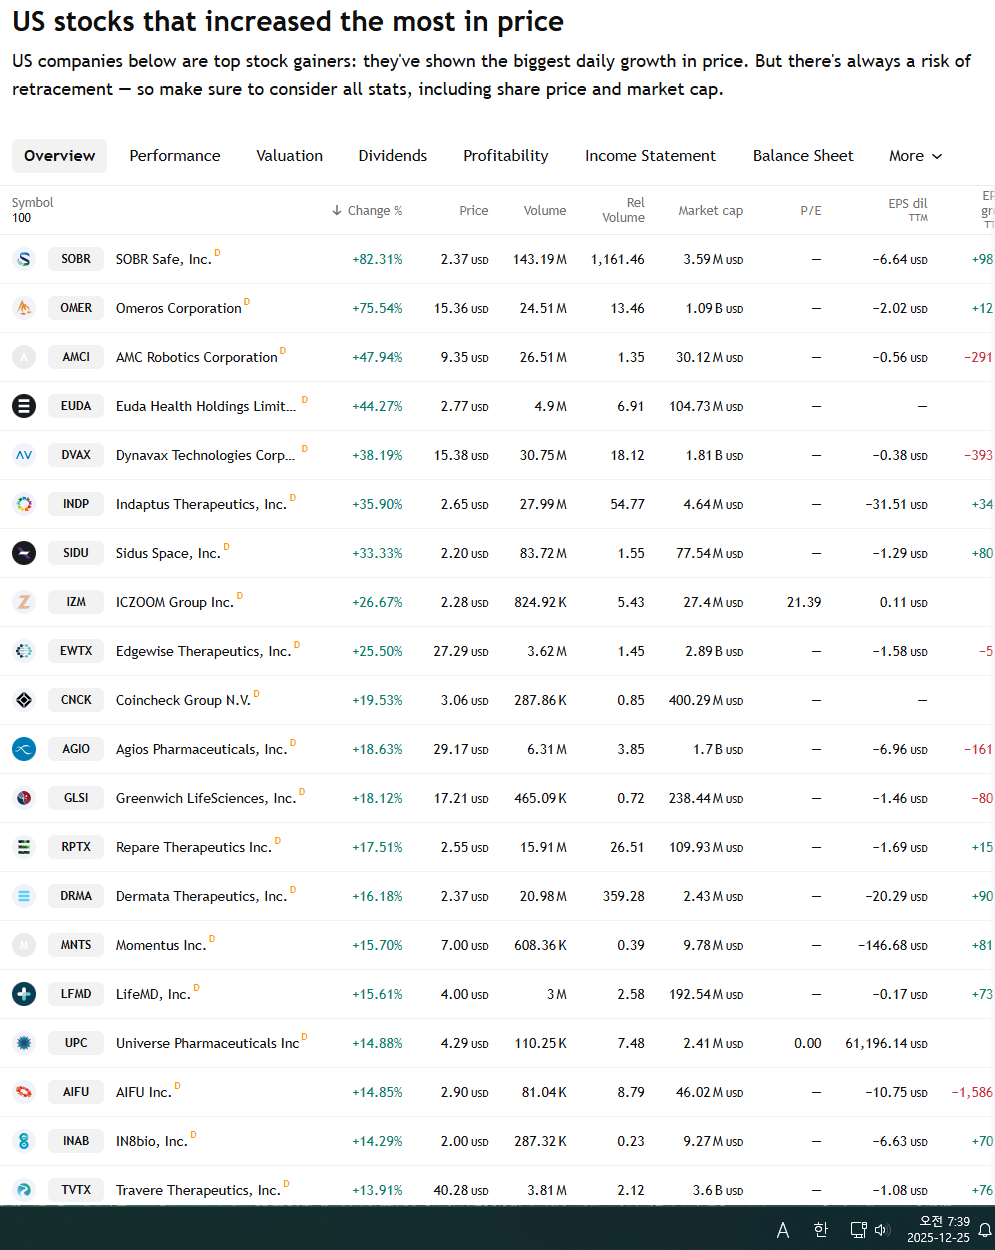The height and width of the screenshot is (1250, 995).
Task: Click the Agios Pharmaceuticals logo icon
Action: pos(24,749)
